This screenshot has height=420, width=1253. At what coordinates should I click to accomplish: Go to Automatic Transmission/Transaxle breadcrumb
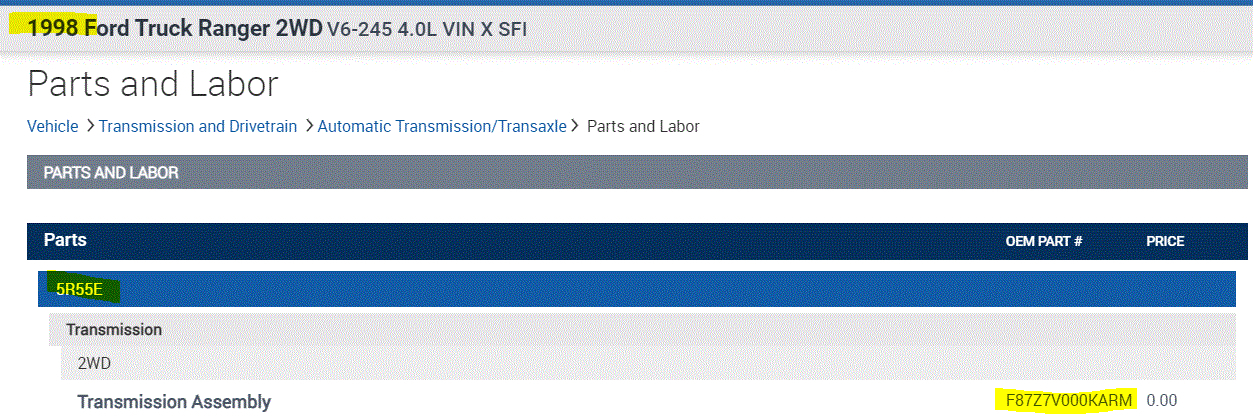click(441, 126)
